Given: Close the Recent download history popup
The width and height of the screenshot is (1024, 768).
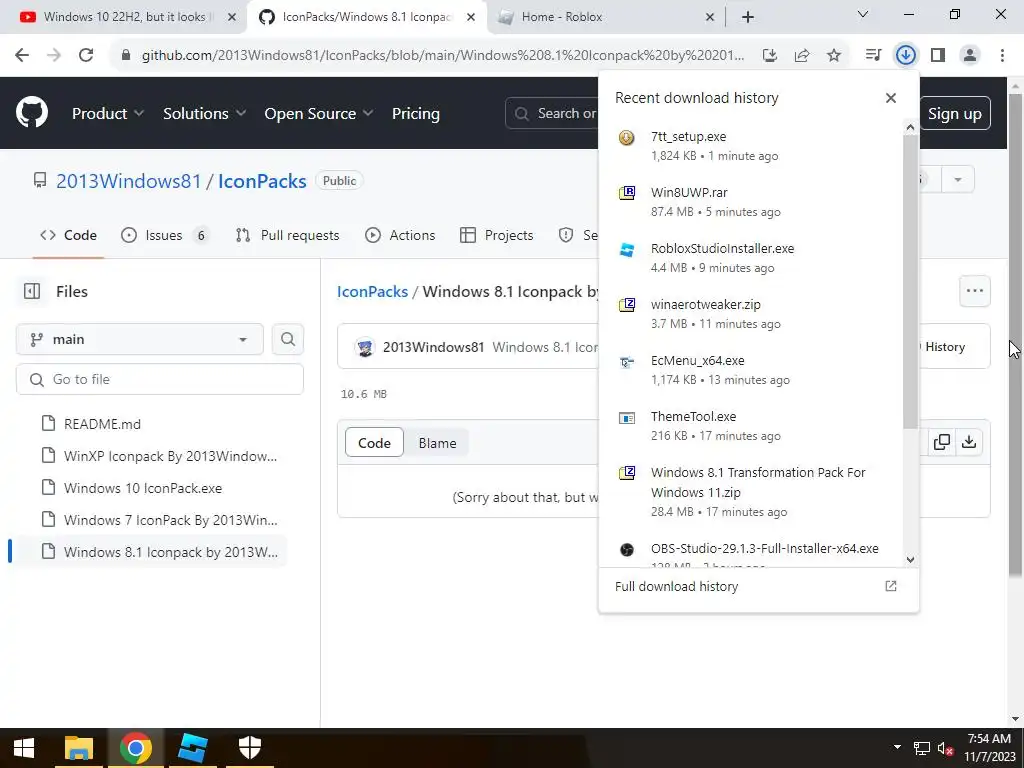Looking at the screenshot, I should [x=891, y=98].
